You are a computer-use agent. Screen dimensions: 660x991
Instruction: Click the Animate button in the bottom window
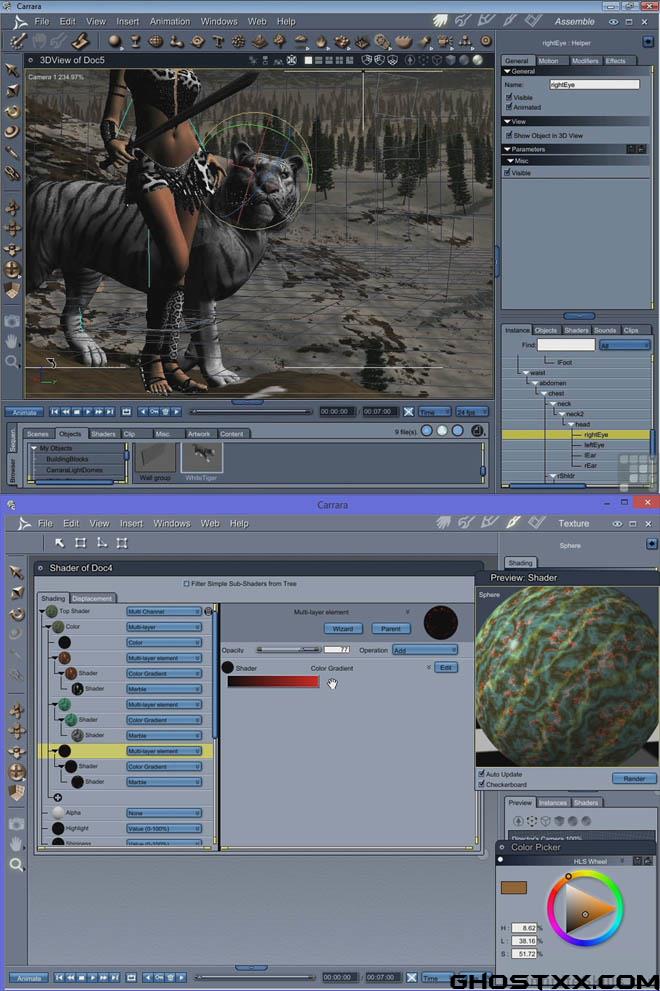[x=28, y=978]
